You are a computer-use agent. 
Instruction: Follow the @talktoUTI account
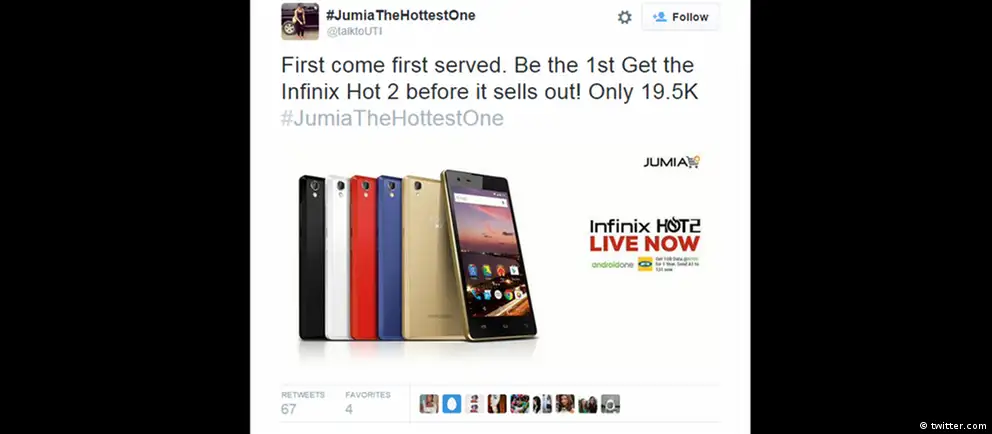pyautogui.click(x=680, y=17)
